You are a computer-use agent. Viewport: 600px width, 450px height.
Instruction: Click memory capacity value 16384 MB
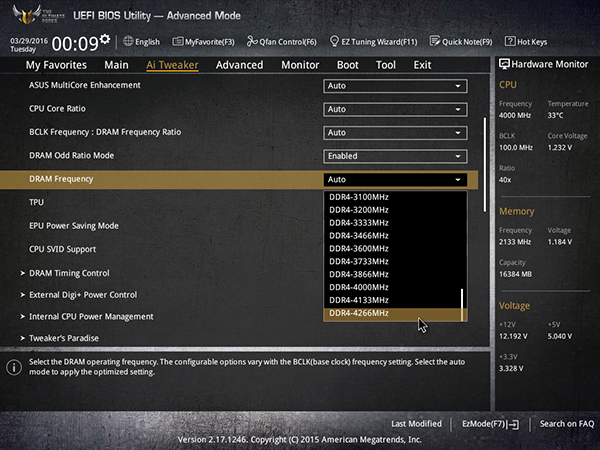(x=515, y=274)
